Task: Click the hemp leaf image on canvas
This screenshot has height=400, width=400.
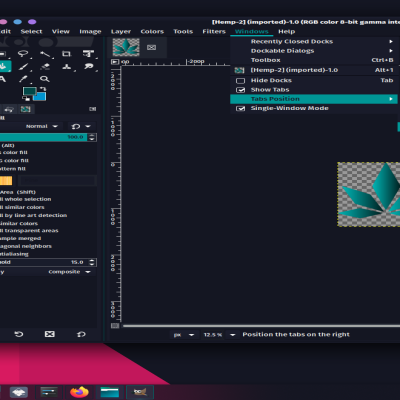Action: (x=369, y=194)
